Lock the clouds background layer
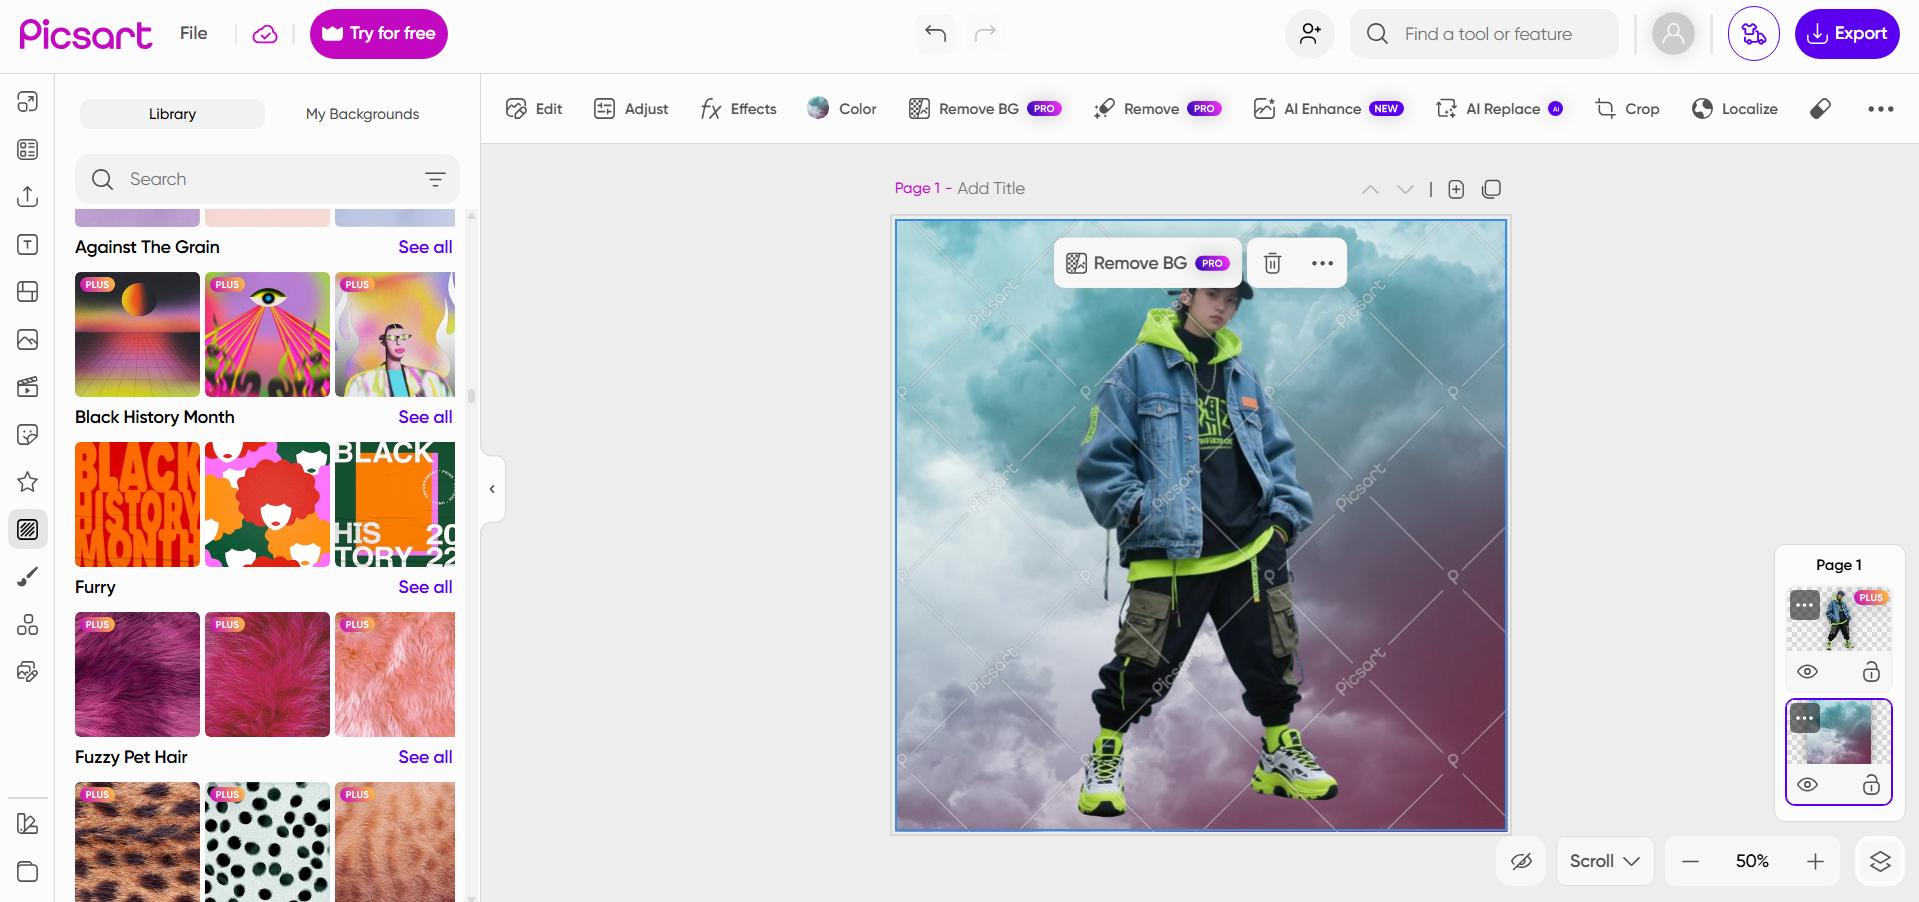 click(x=1872, y=786)
